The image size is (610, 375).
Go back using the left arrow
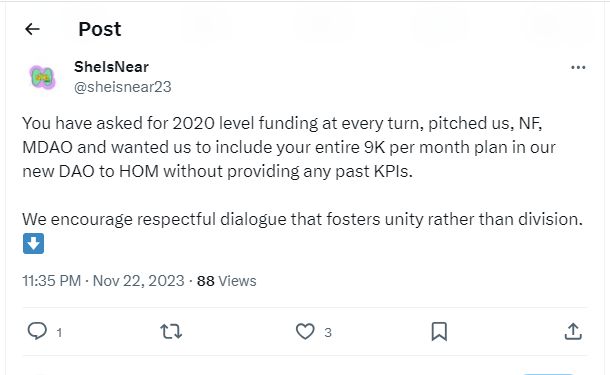tap(32, 29)
